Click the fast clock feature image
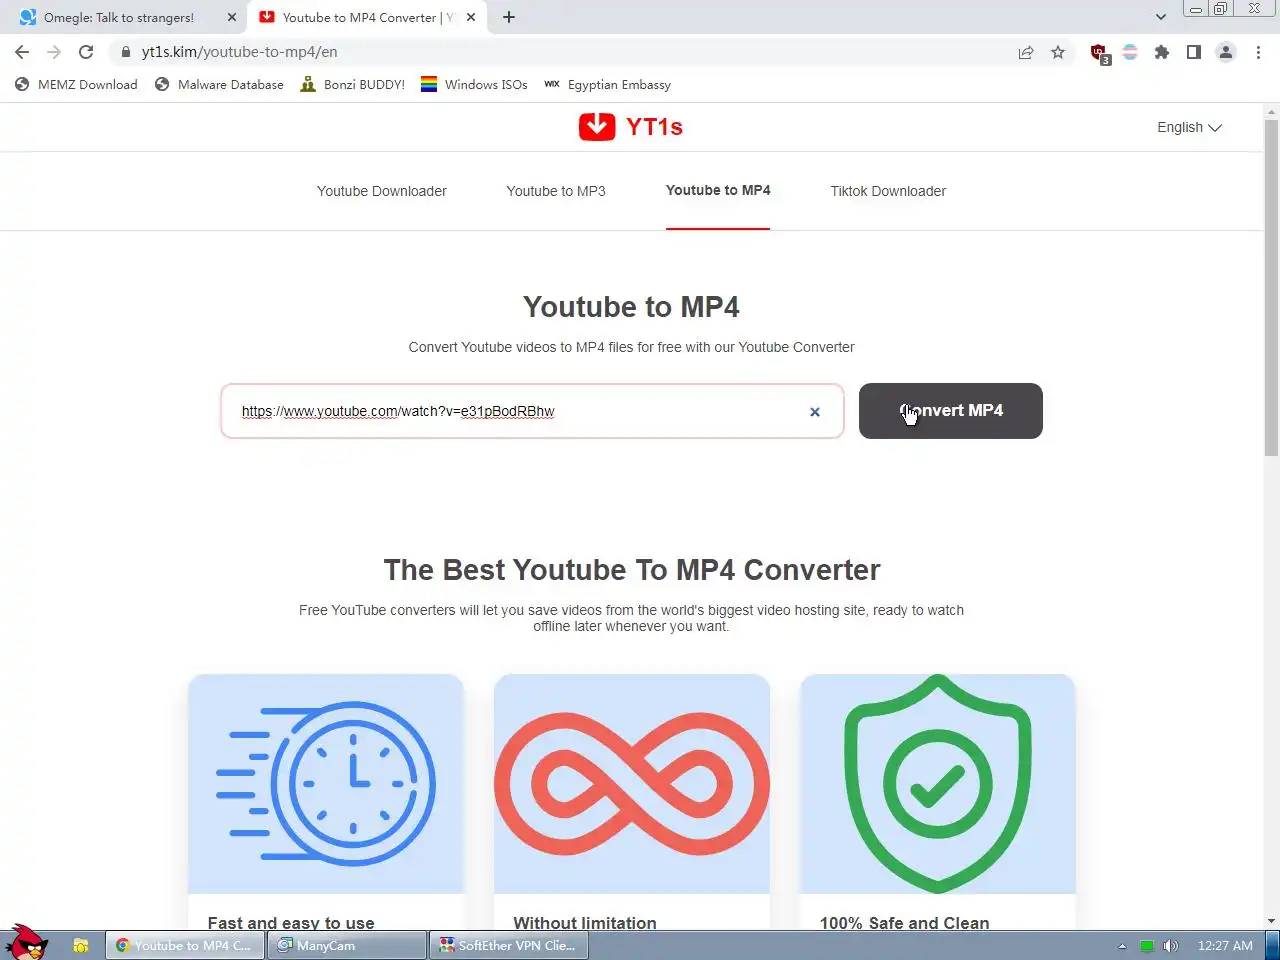The width and height of the screenshot is (1280, 960). coord(326,784)
